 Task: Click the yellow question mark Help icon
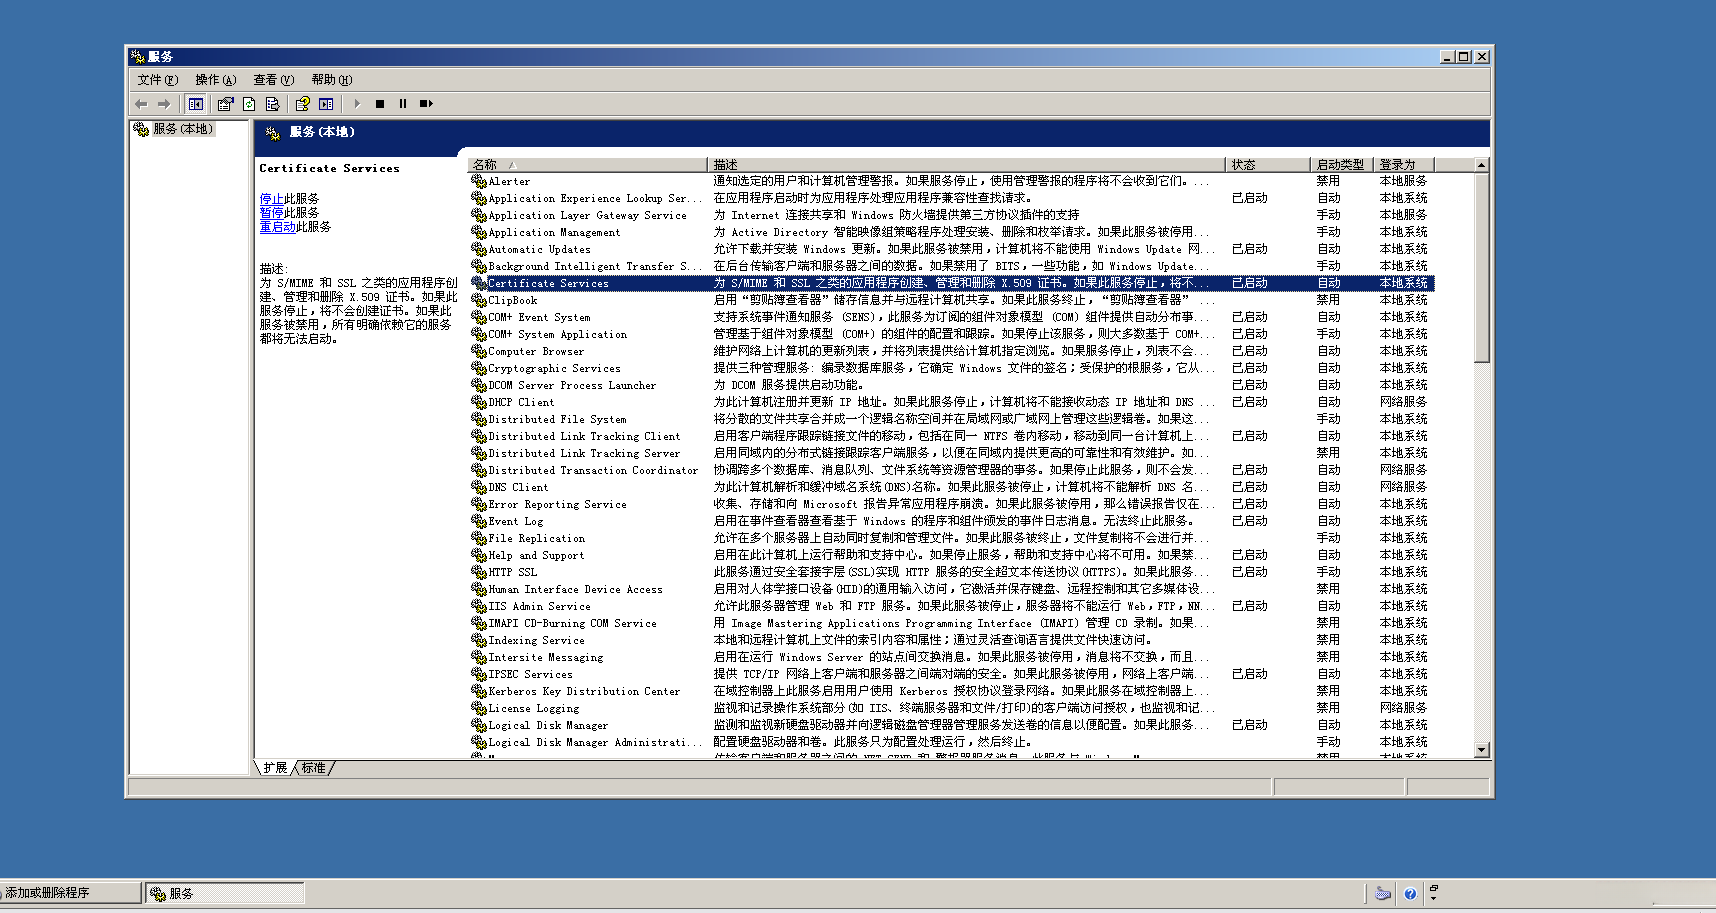[x=303, y=104]
